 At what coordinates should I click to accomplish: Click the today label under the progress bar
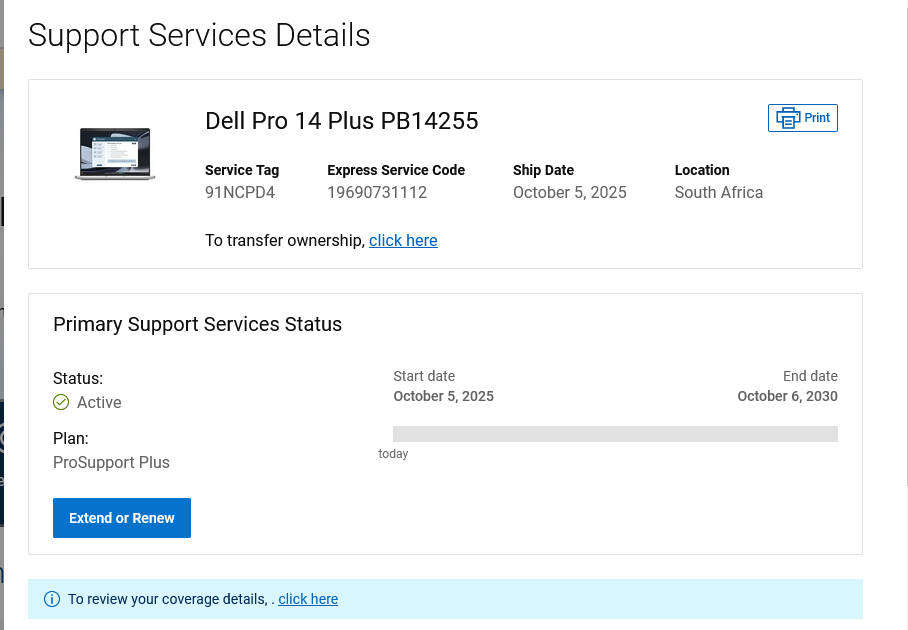393,454
